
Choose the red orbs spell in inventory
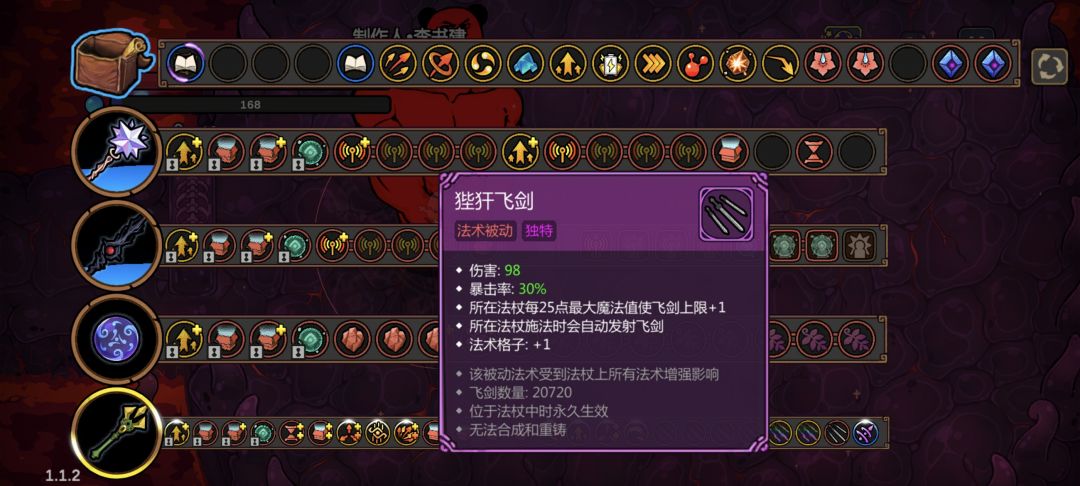click(x=695, y=64)
